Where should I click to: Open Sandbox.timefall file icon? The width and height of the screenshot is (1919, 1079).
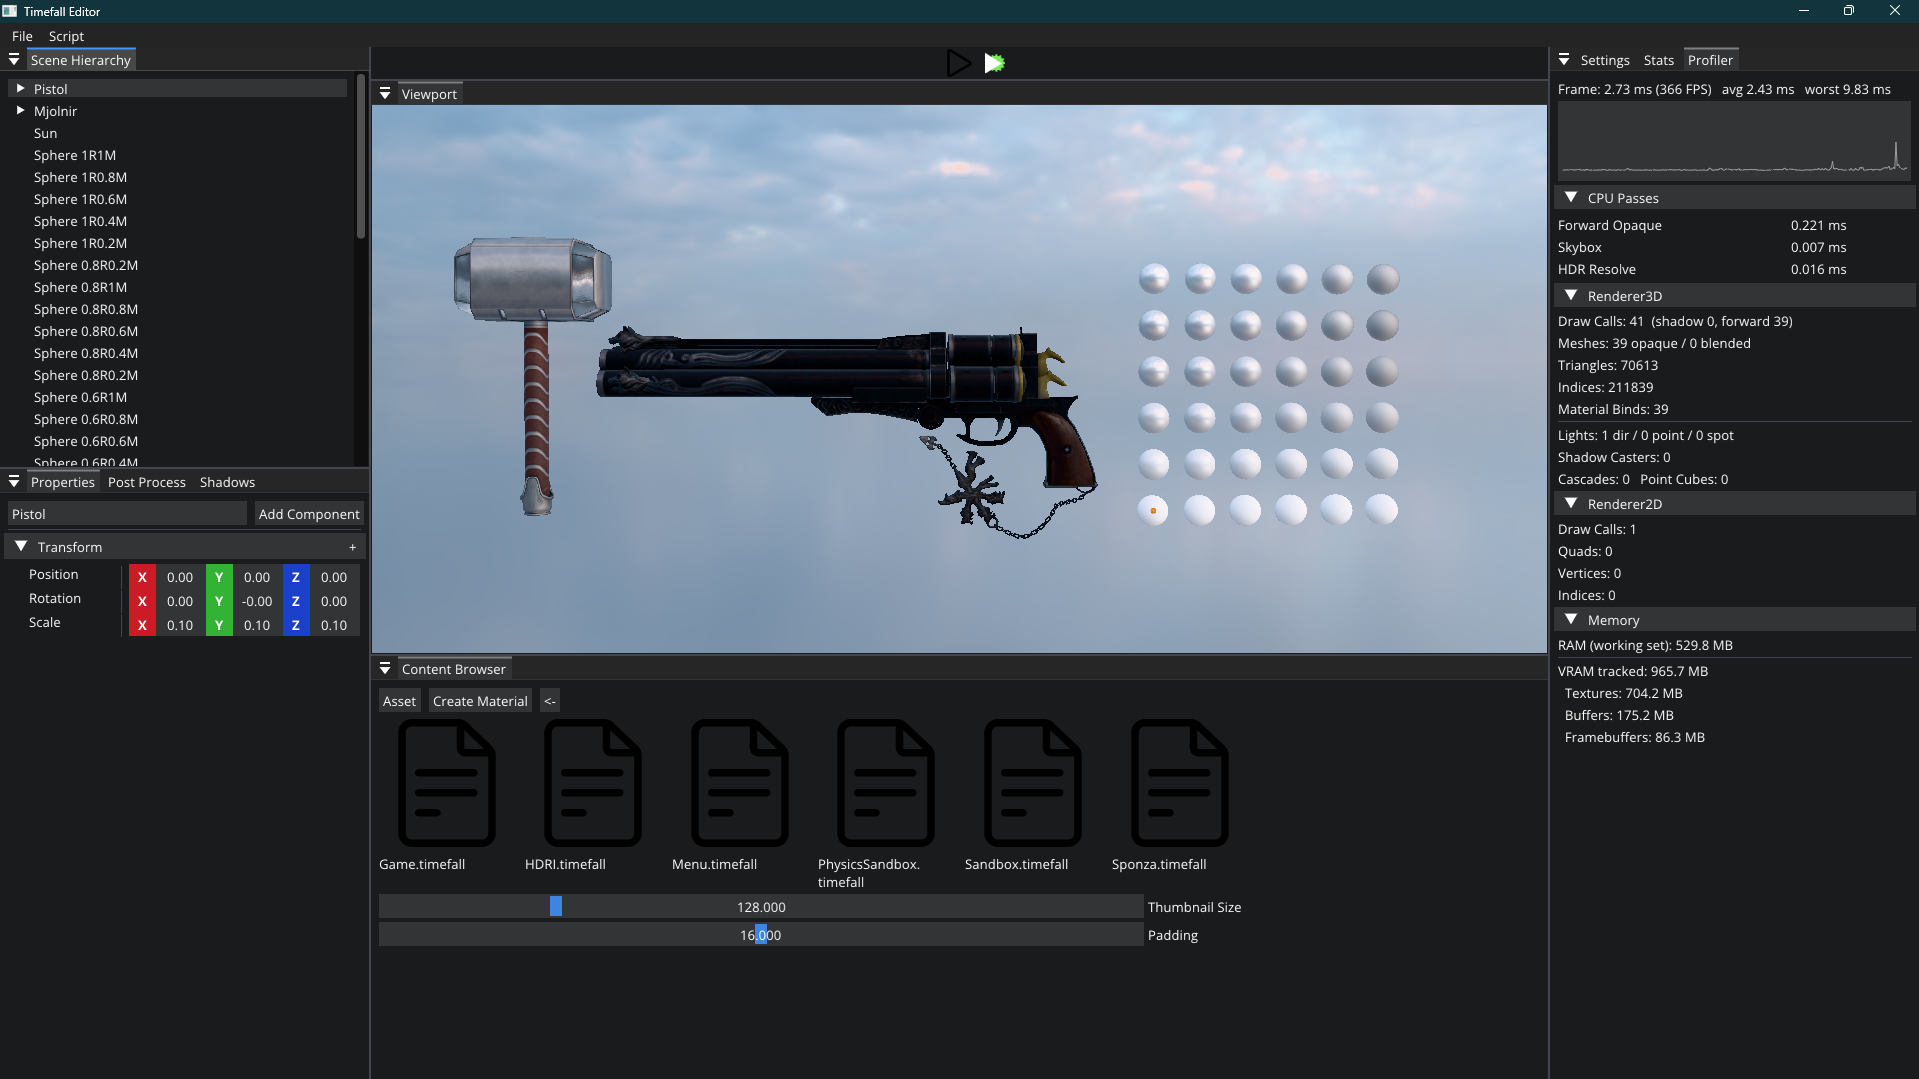(1033, 782)
